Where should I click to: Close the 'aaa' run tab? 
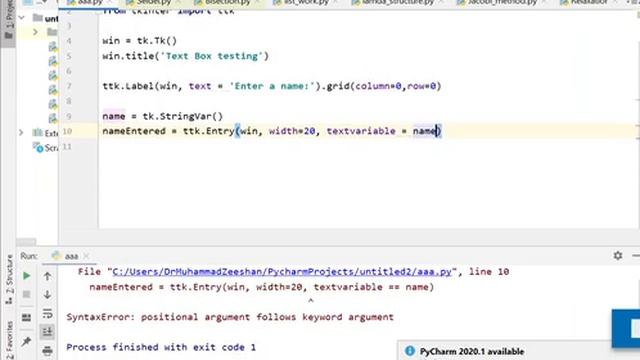point(86,256)
